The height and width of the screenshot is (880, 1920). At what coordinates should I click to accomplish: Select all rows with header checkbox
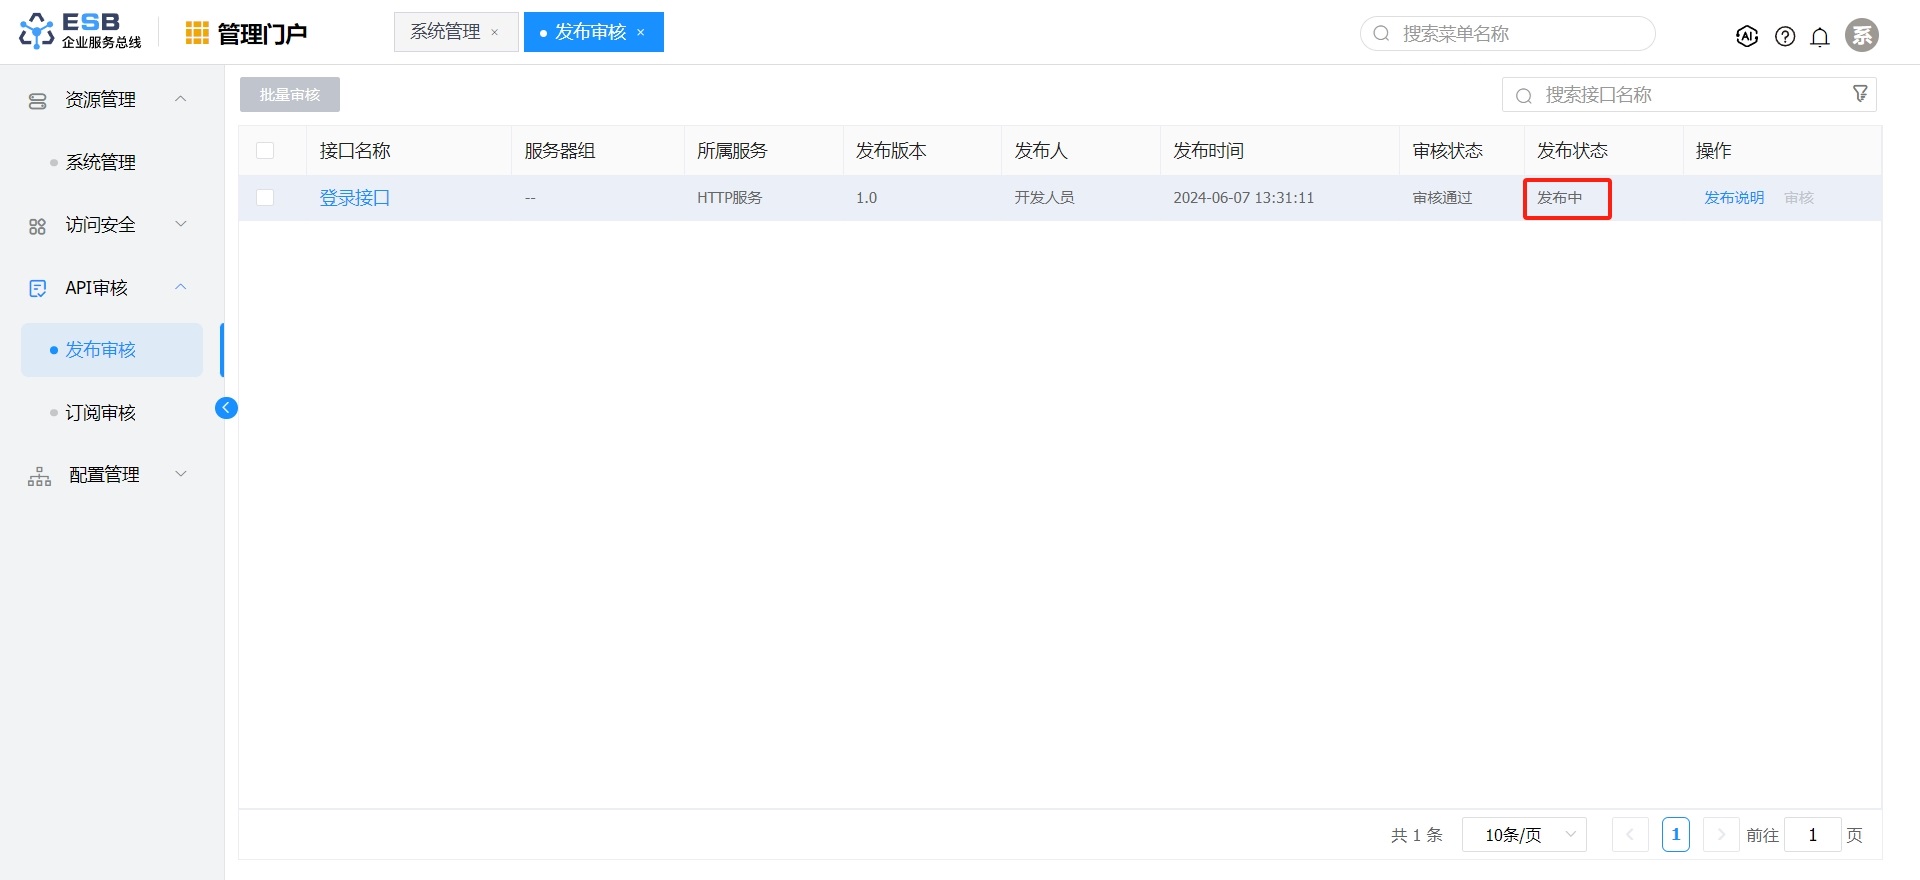(x=265, y=151)
